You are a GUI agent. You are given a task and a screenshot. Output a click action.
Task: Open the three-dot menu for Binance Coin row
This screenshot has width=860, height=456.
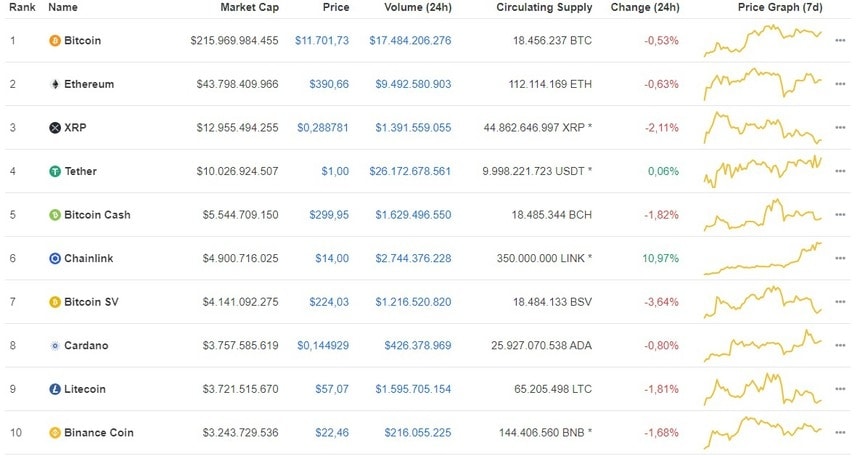pyautogui.click(x=840, y=432)
